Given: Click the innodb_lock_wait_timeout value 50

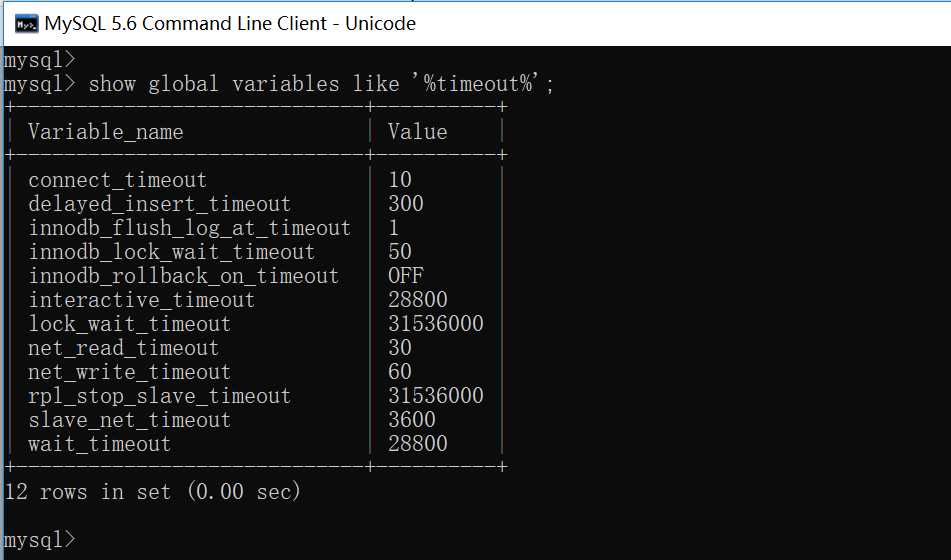Looking at the screenshot, I should click(x=400, y=252).
